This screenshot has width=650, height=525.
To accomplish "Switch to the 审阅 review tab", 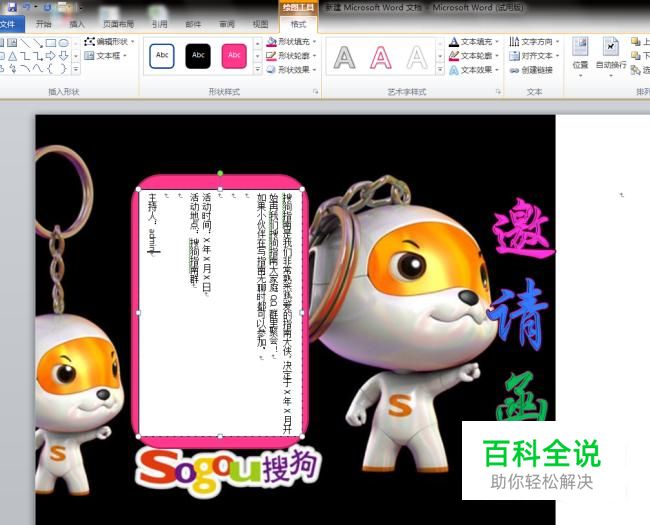I will 227,24.
